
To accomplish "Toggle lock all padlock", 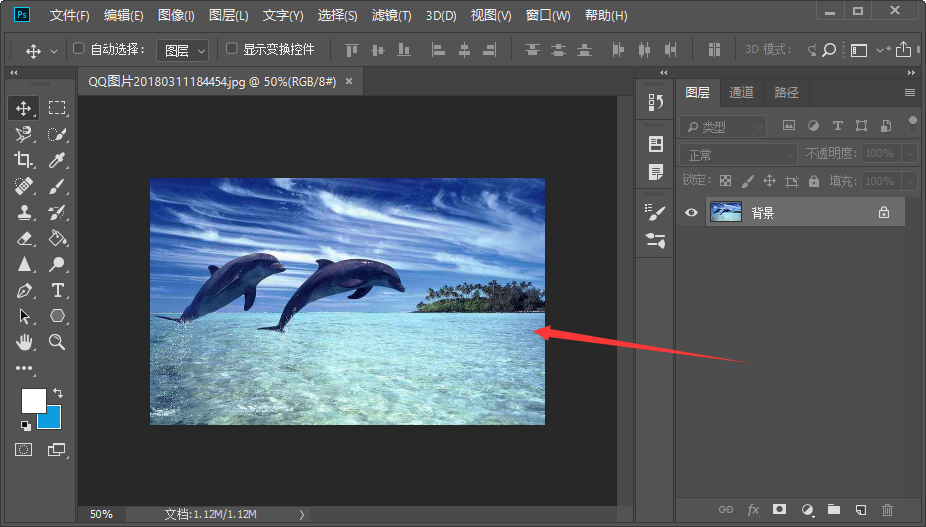I will 814,181.
